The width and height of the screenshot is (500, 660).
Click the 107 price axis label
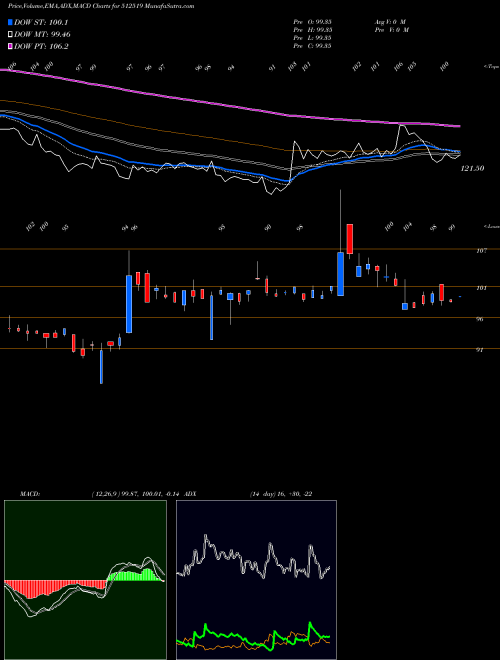482,250
